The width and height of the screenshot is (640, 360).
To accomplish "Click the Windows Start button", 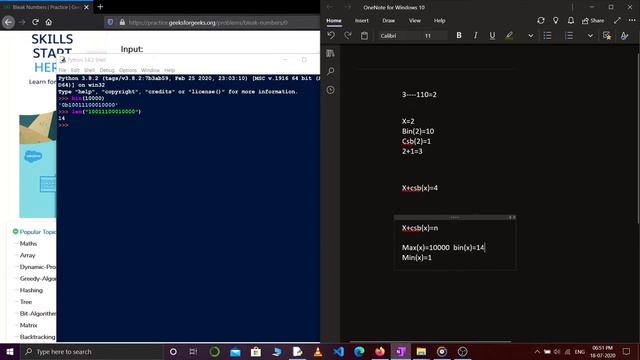I will [x=9, y=351].
